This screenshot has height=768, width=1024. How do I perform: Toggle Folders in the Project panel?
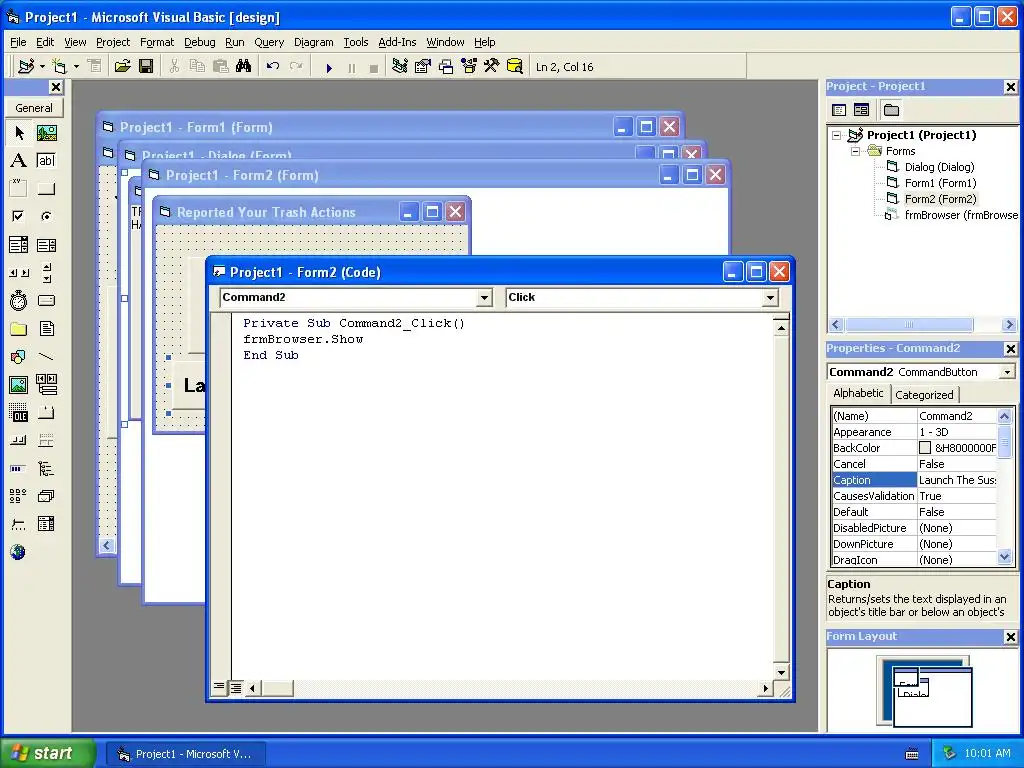click(891, 110)
